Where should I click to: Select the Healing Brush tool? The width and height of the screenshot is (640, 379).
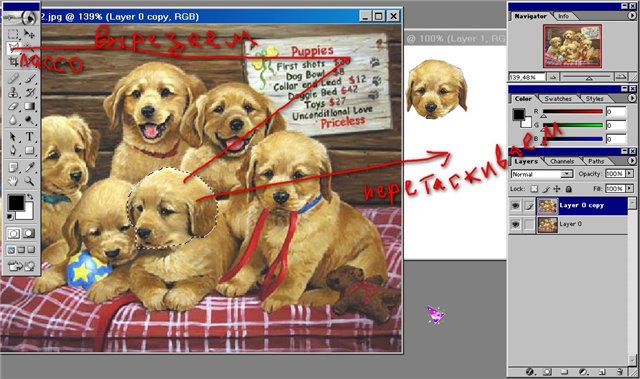[13, 78]
